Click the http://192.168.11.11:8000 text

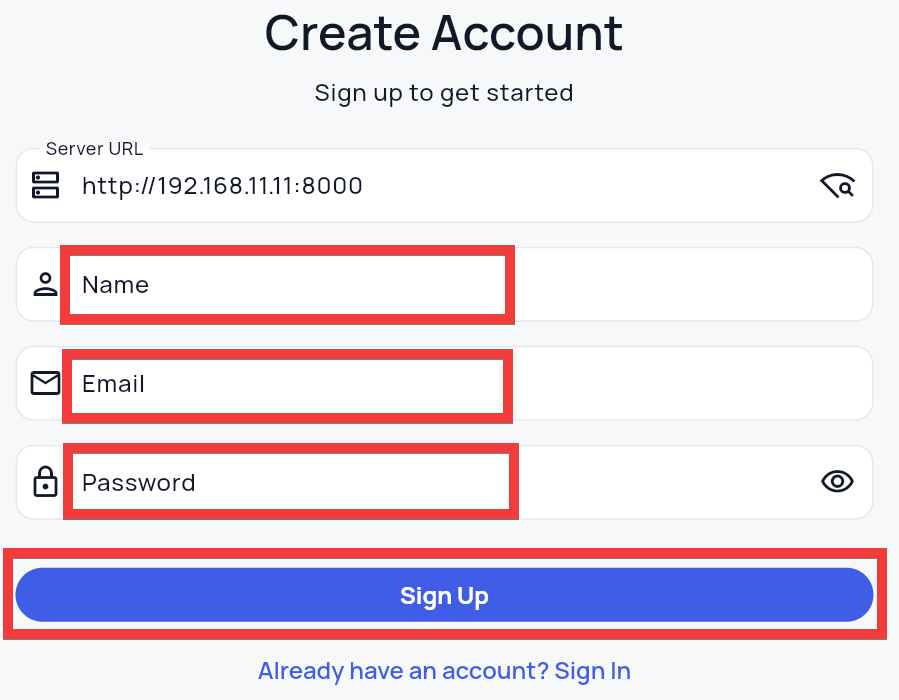(x=222, y=186)
